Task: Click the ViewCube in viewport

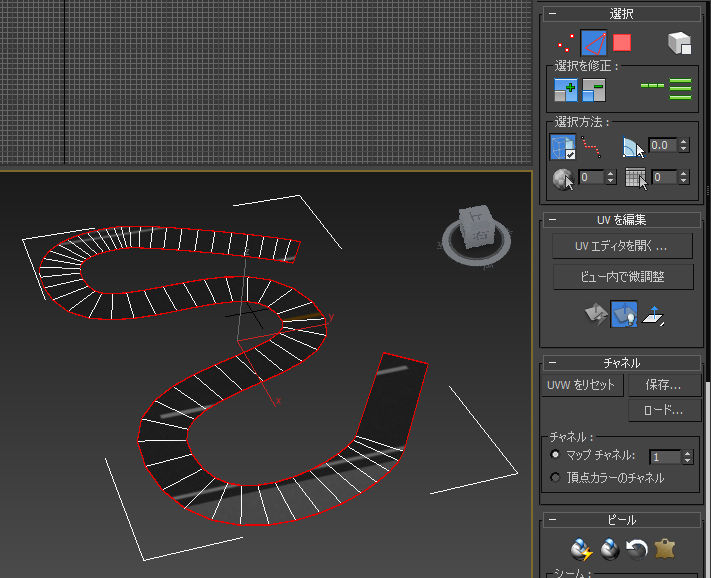Action: click(476, 226)
